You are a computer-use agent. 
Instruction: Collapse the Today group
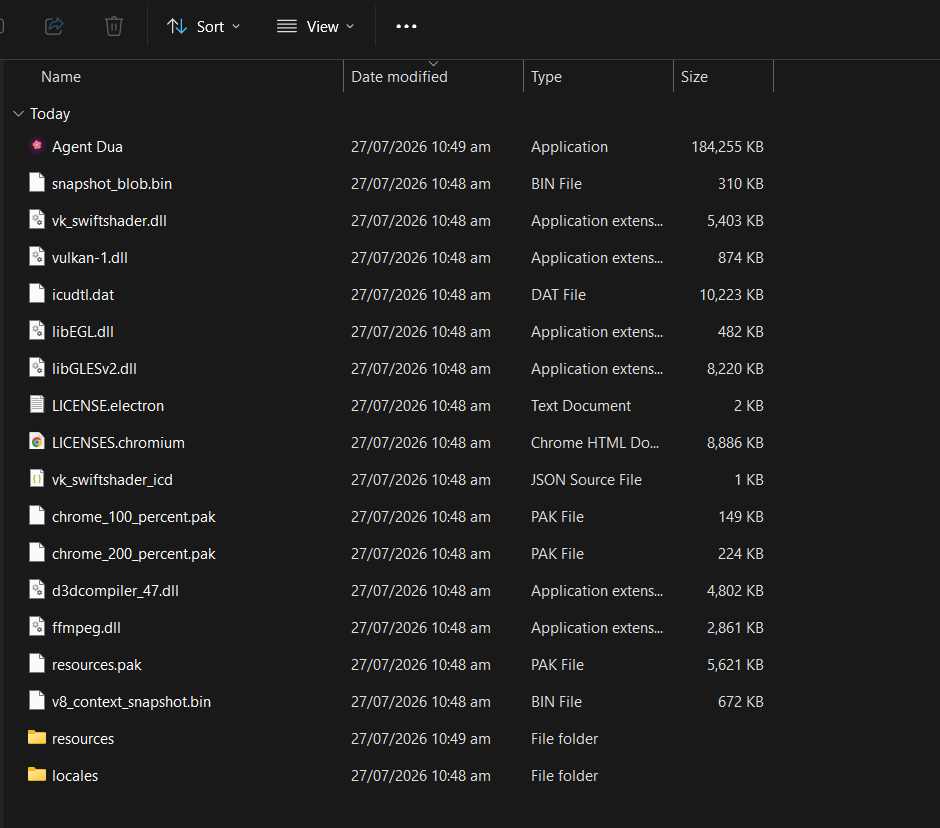[x=19, y=114]
